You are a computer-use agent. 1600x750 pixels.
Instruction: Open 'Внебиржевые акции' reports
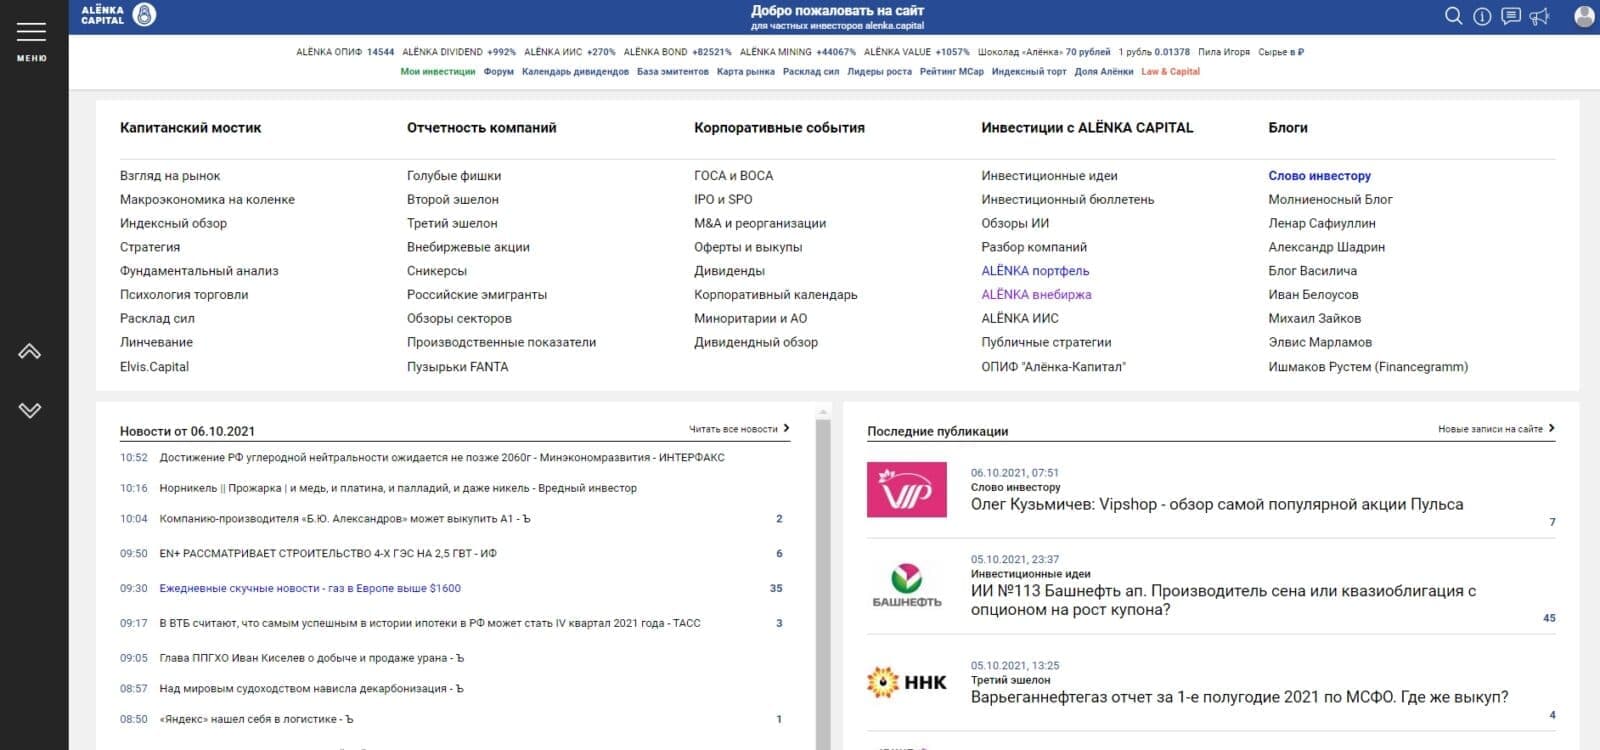click(468, 247)
